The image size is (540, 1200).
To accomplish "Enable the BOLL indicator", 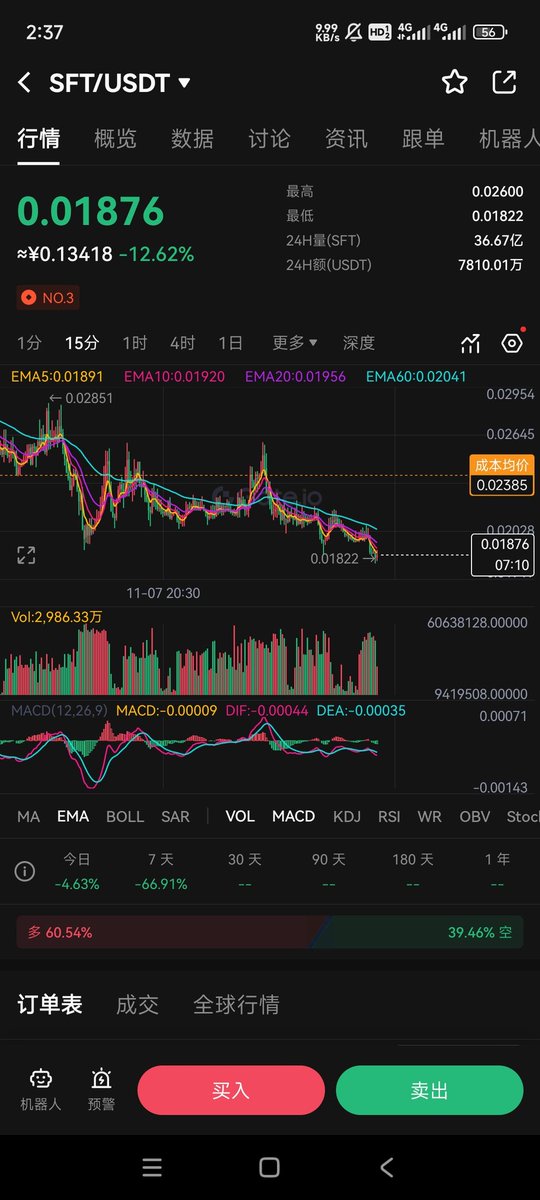I will [x=125, y=816].
